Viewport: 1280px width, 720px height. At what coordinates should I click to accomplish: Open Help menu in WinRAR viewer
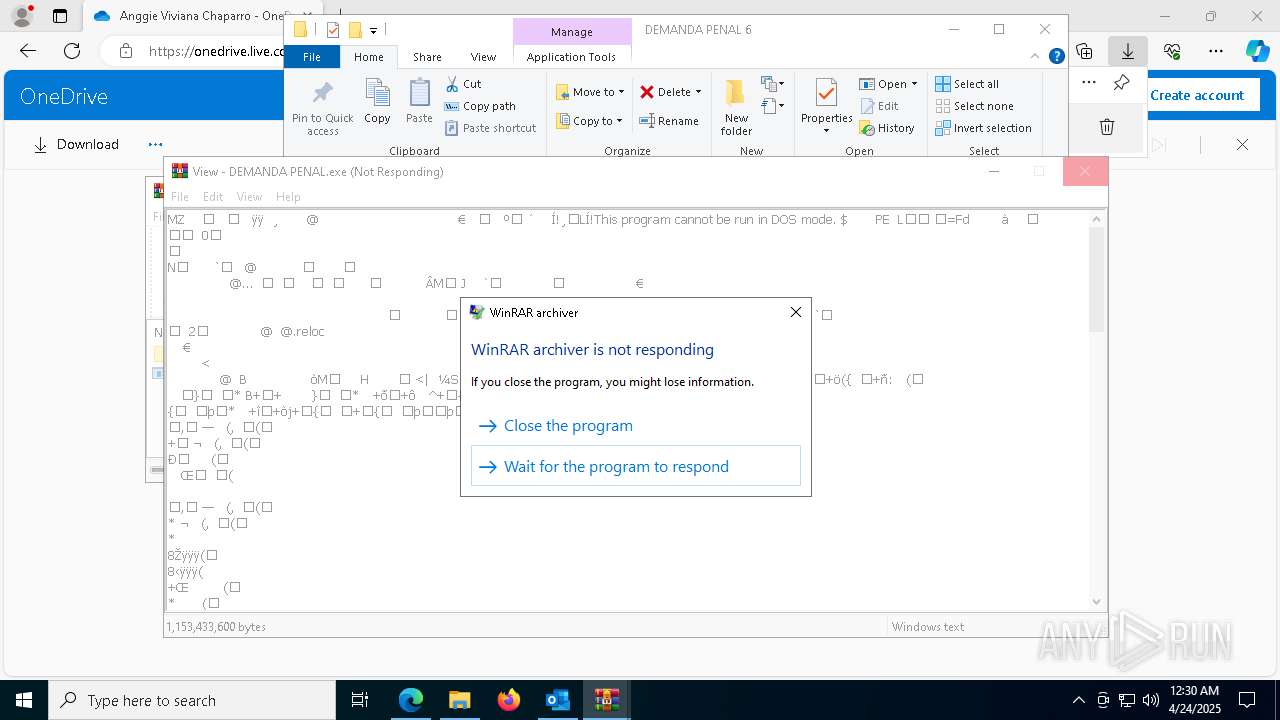pyautogui.click(x=288, y=197)
